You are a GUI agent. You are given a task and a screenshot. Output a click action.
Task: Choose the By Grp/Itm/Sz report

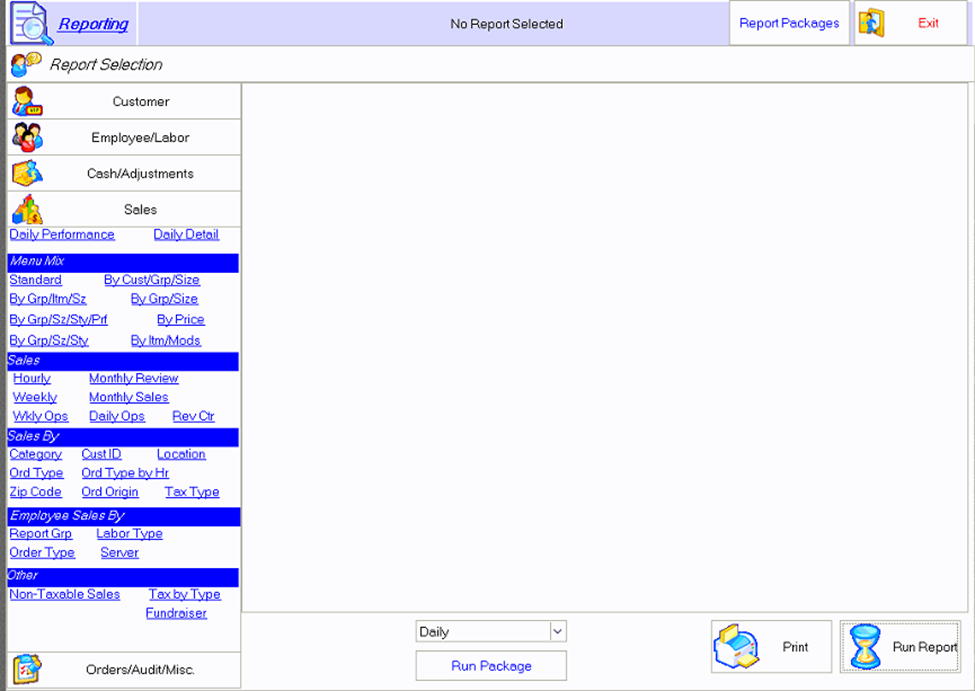pos(48,299)
